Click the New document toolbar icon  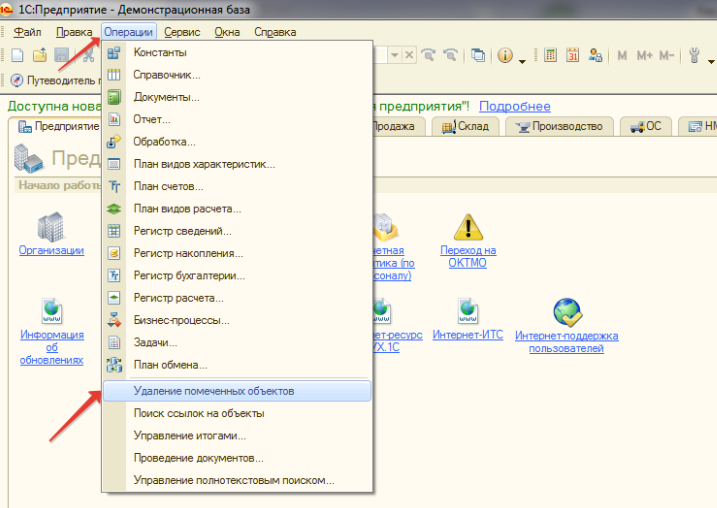tap(16, 56)
